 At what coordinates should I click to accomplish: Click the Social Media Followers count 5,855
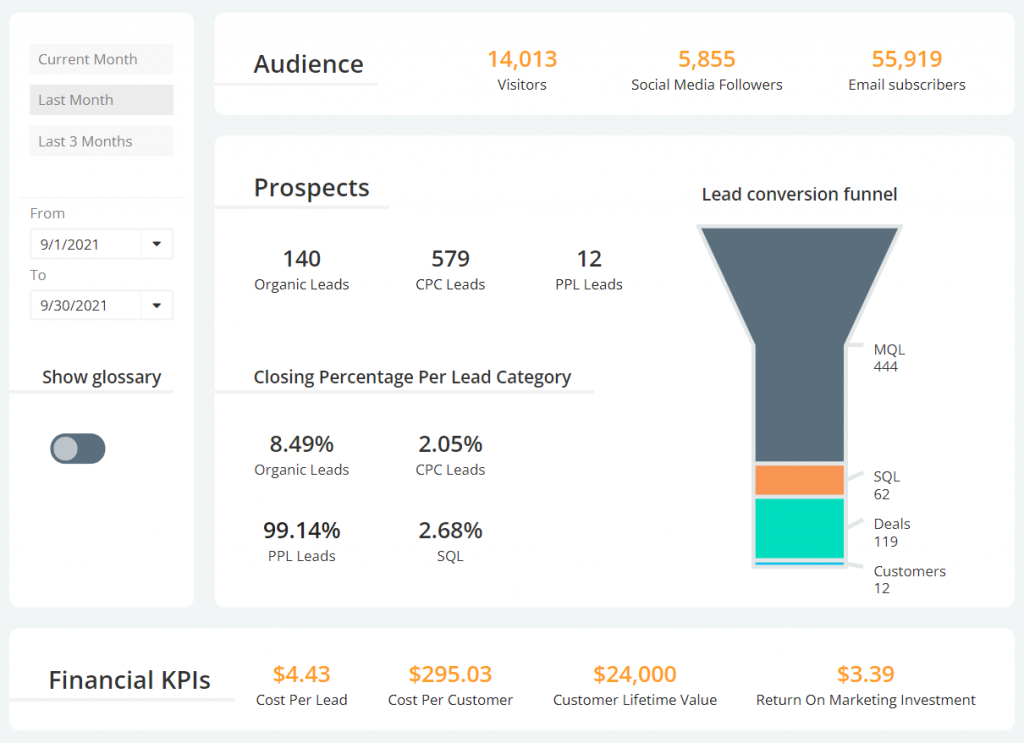point(707,59)
